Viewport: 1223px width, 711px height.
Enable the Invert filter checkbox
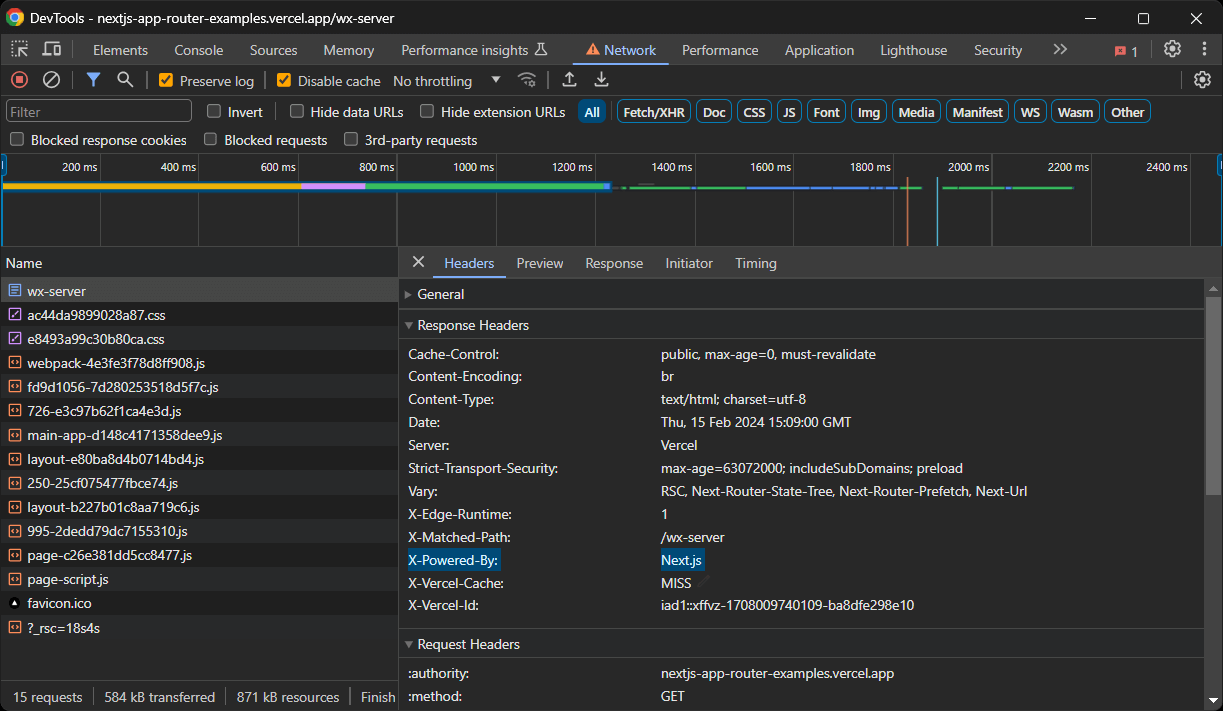click(x=213, y=111)
